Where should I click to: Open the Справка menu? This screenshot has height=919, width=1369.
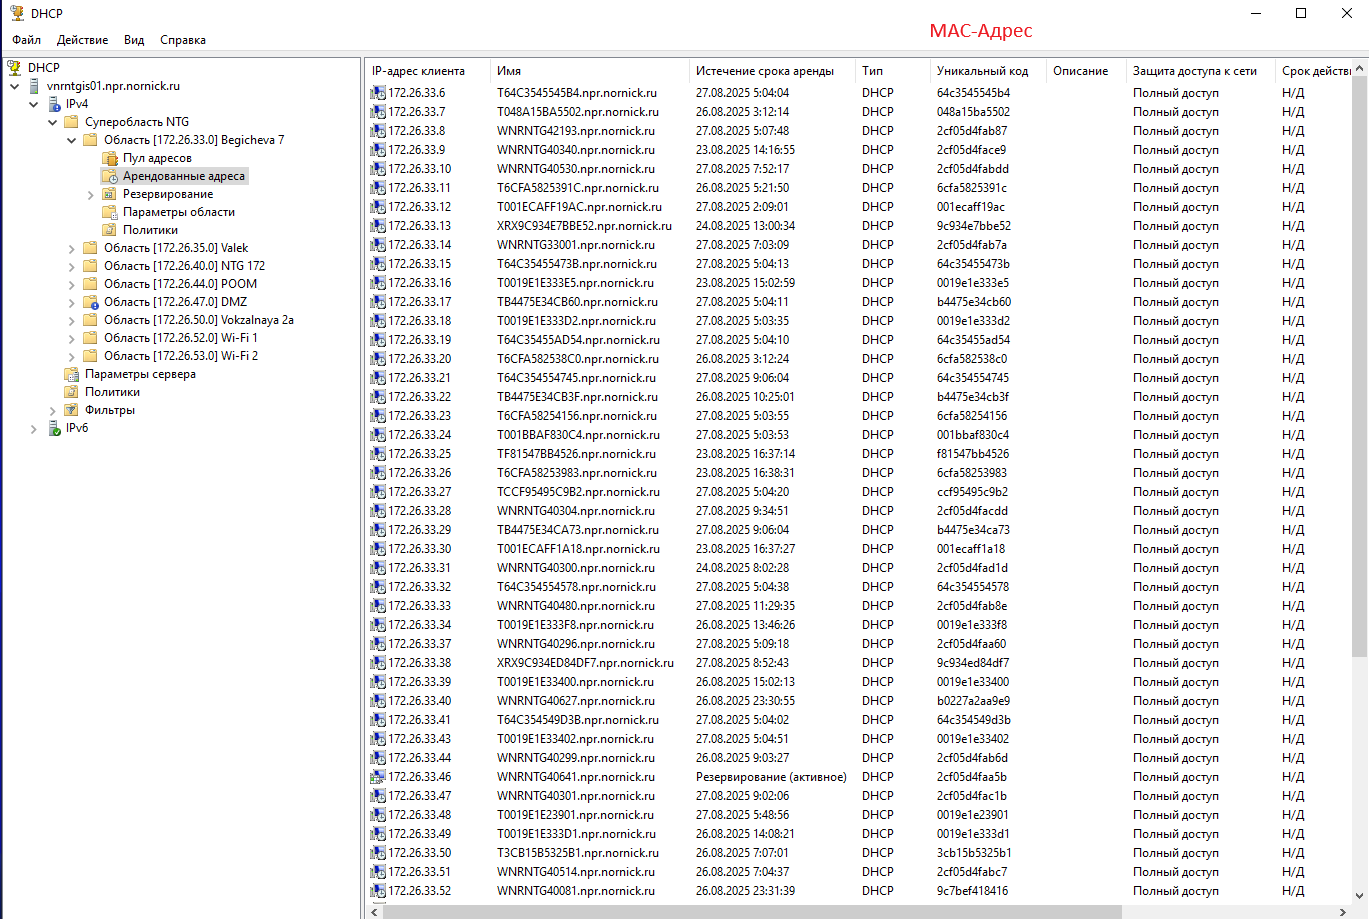coord(182,40)
